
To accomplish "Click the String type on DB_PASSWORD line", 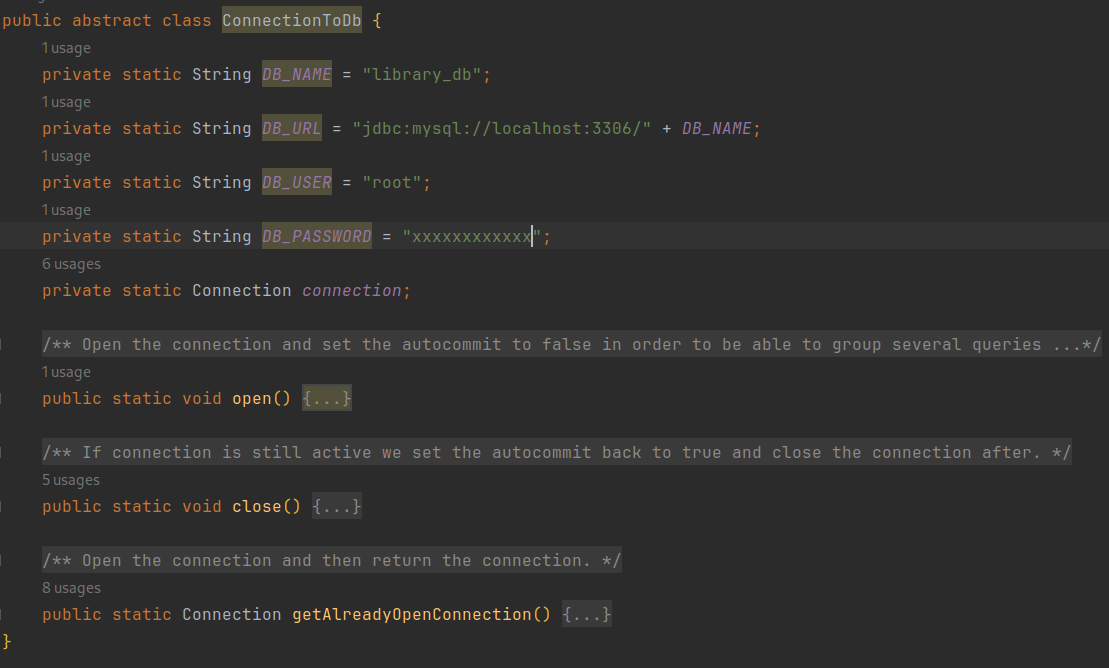I will [221, 236].
